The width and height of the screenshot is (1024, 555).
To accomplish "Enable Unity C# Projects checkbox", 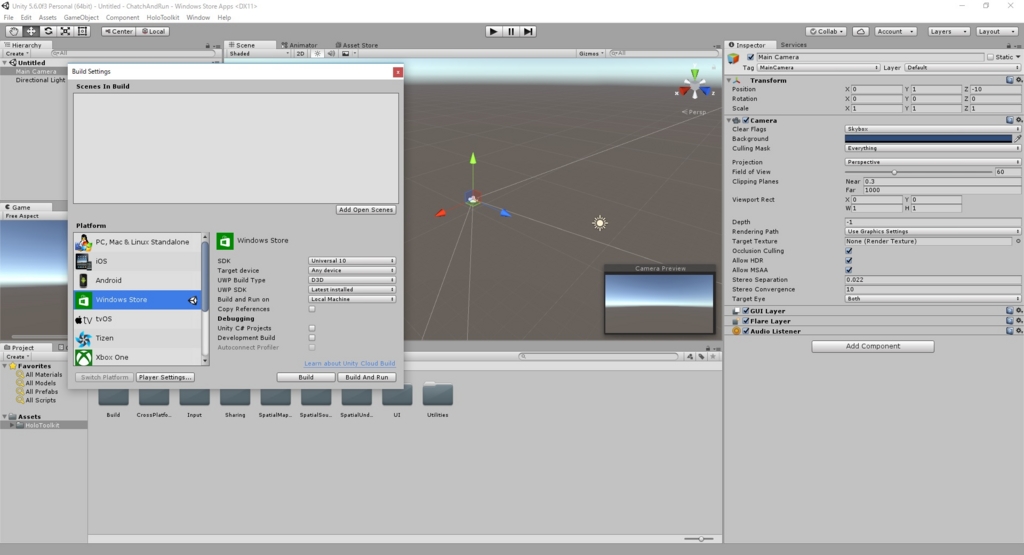I will (312, 328).
